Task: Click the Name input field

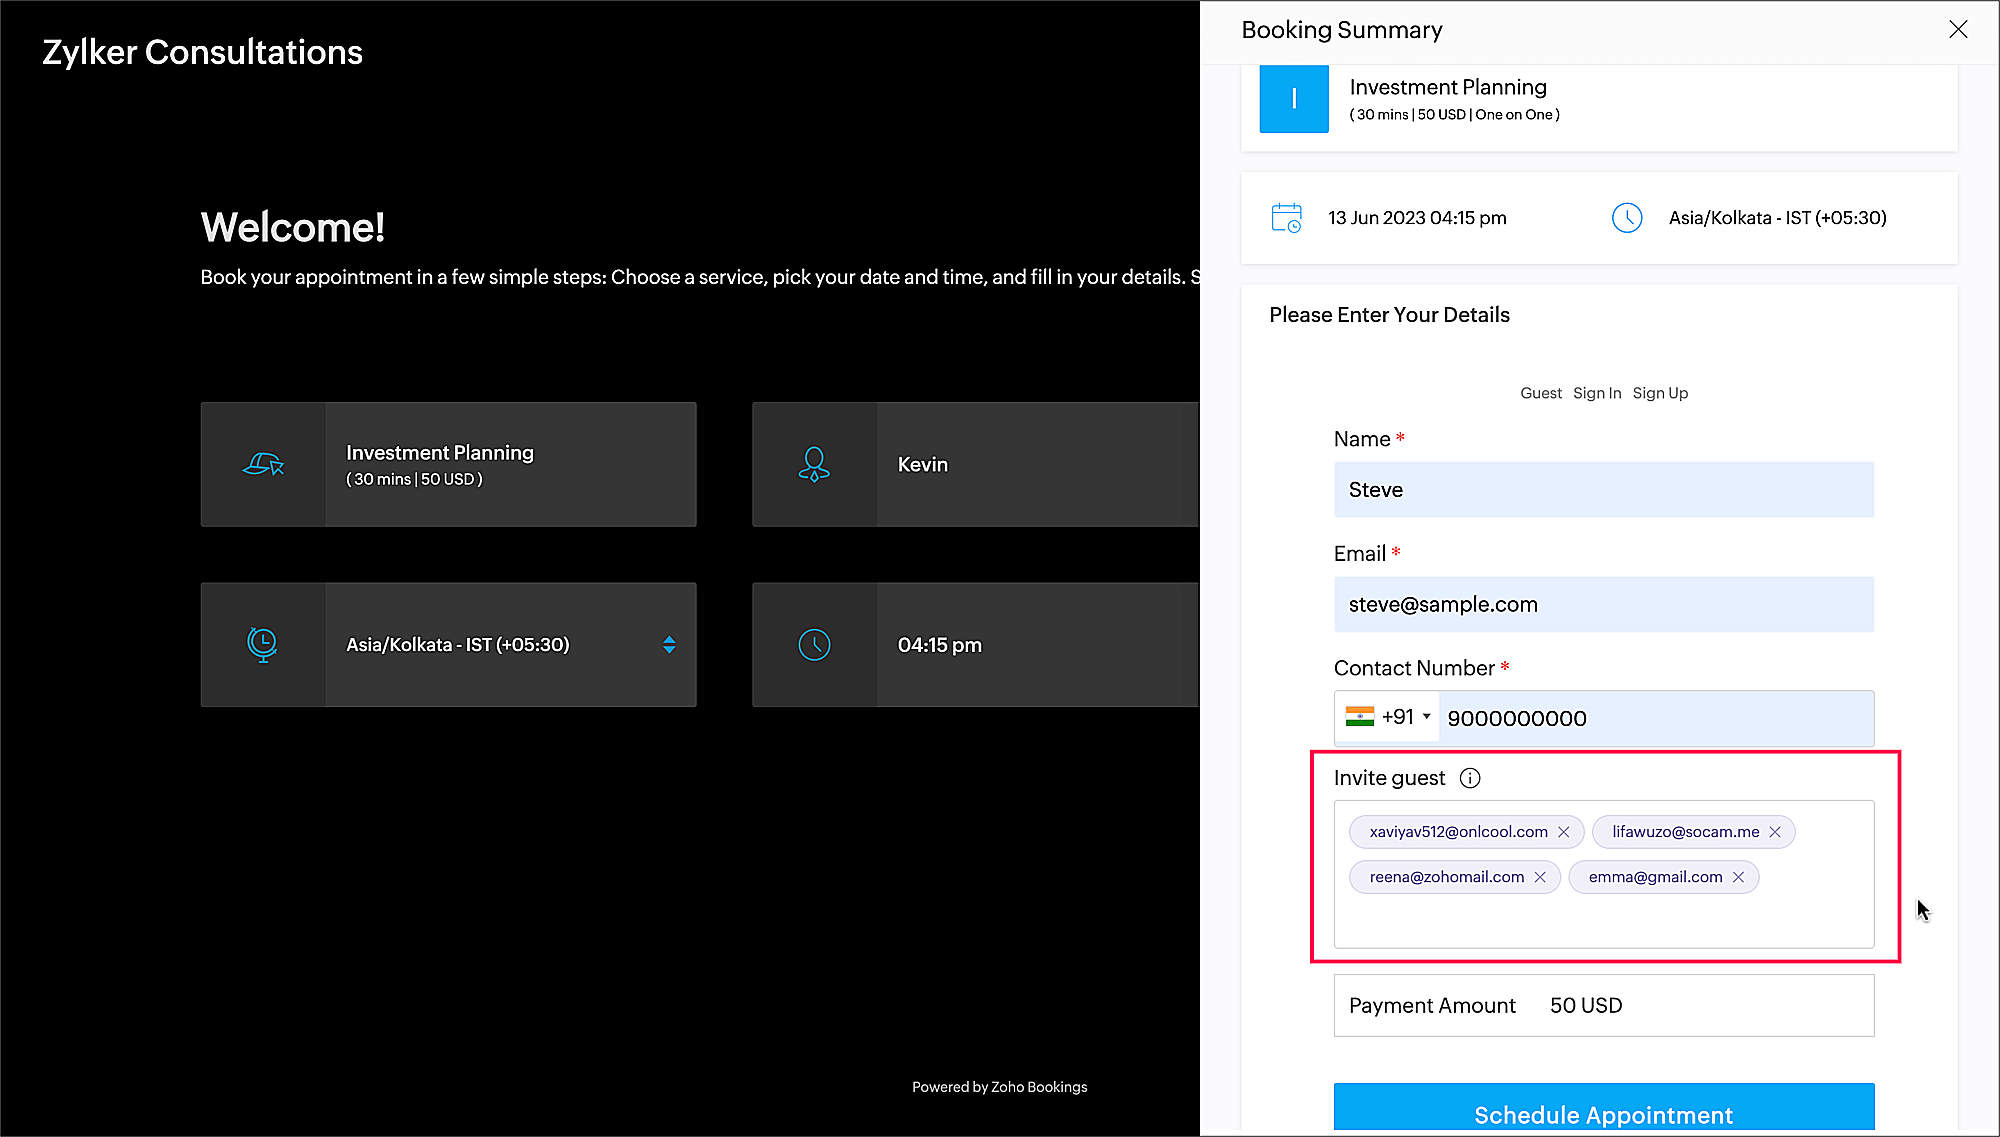Action: [x=1603, y=490]
